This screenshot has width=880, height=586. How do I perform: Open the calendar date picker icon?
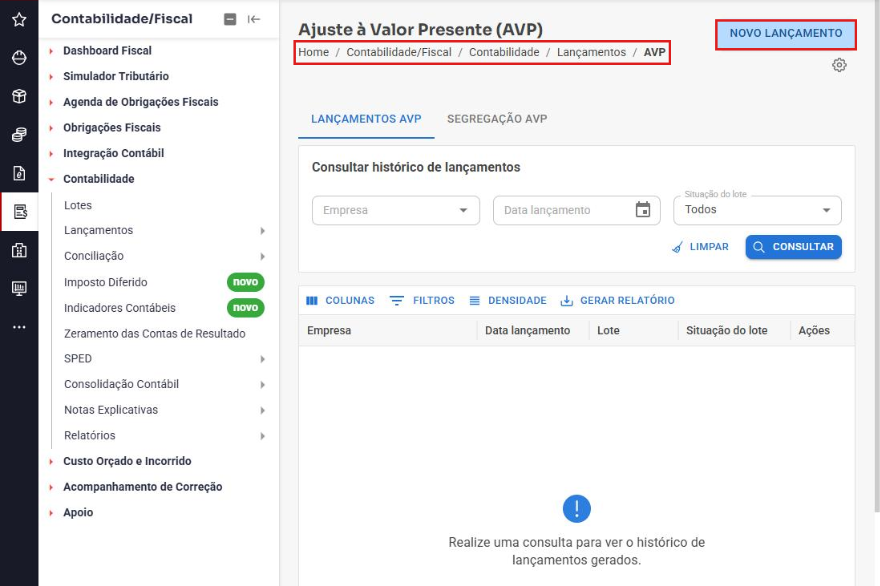coord(643,210)
